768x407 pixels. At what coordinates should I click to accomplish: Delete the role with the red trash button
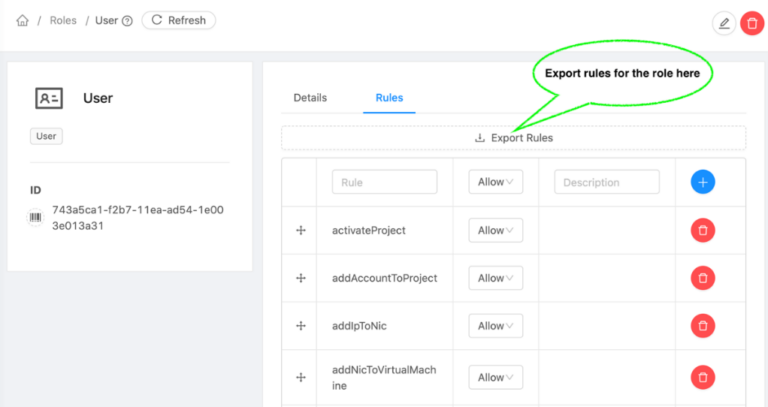(752, 23)
